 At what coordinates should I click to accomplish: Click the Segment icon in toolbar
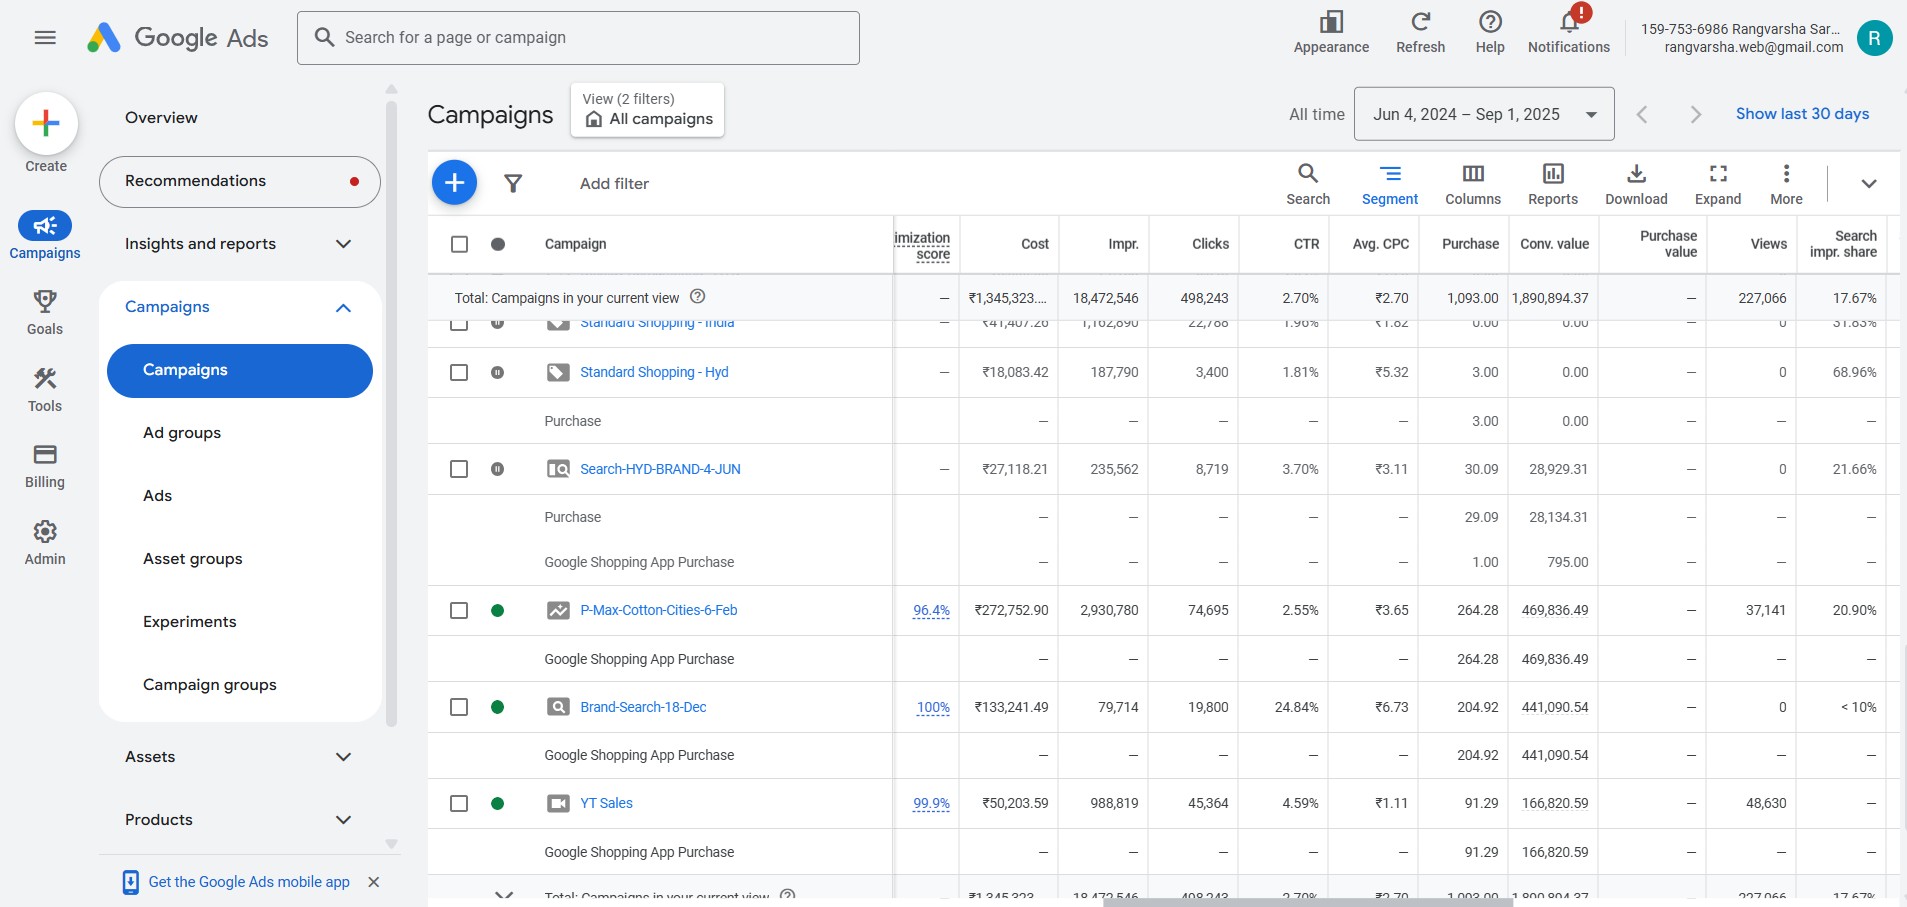point(1389,174)
